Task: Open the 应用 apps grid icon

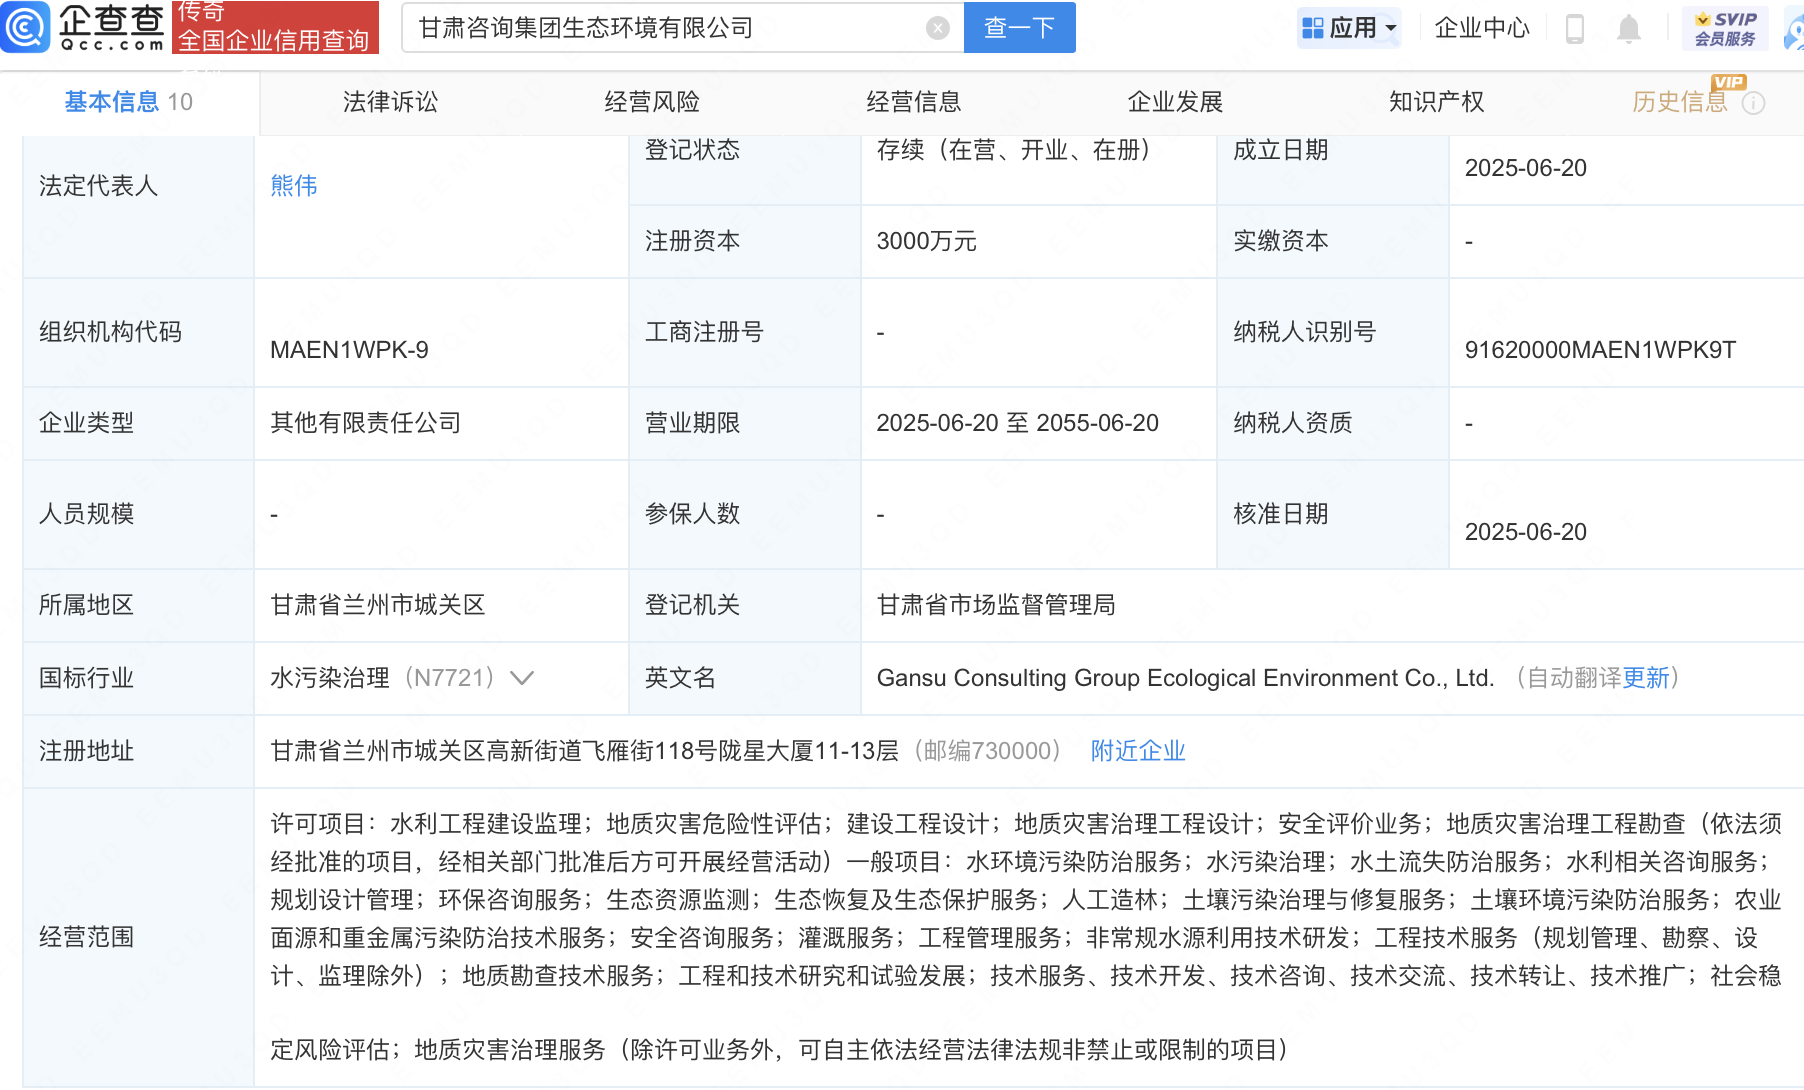Action: [x=1313, y=27]
